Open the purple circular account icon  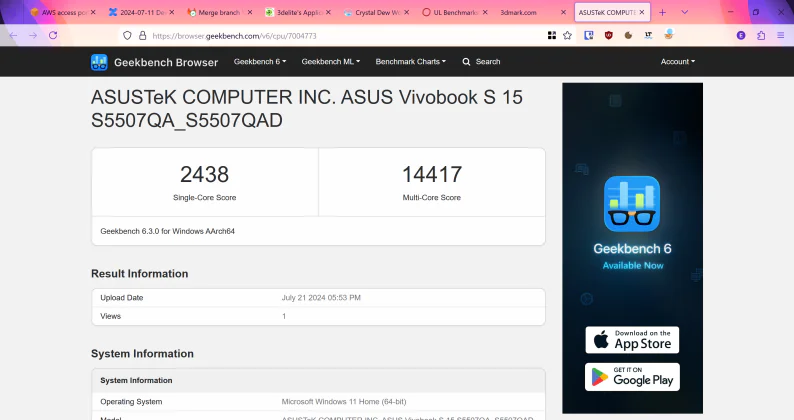point(741,35)
